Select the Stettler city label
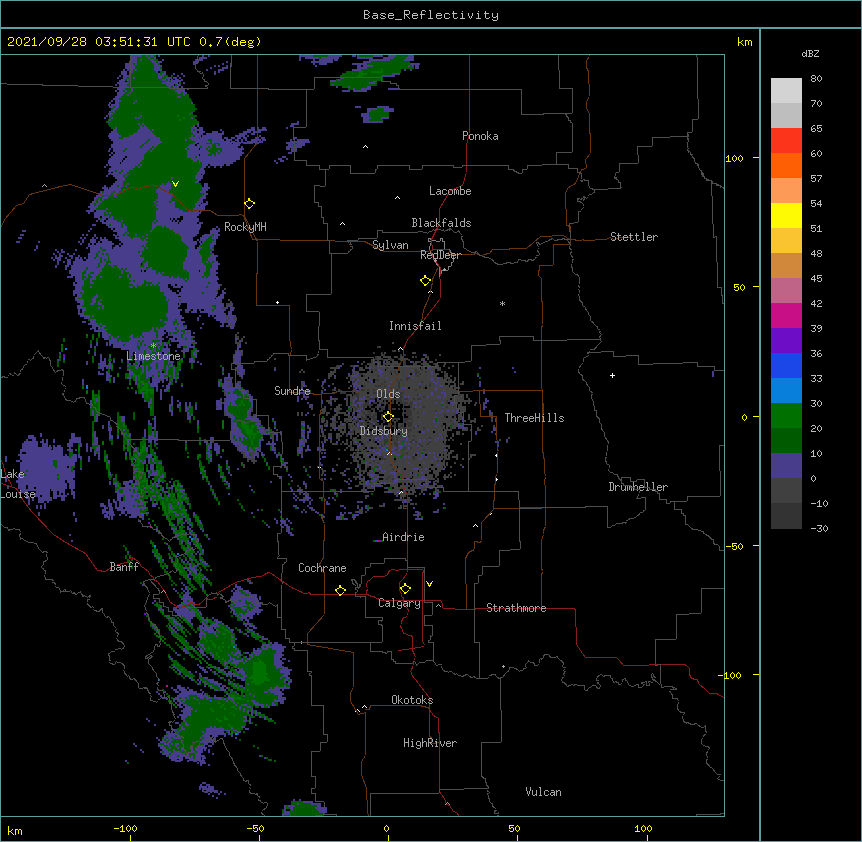 (x=634, y=237)
